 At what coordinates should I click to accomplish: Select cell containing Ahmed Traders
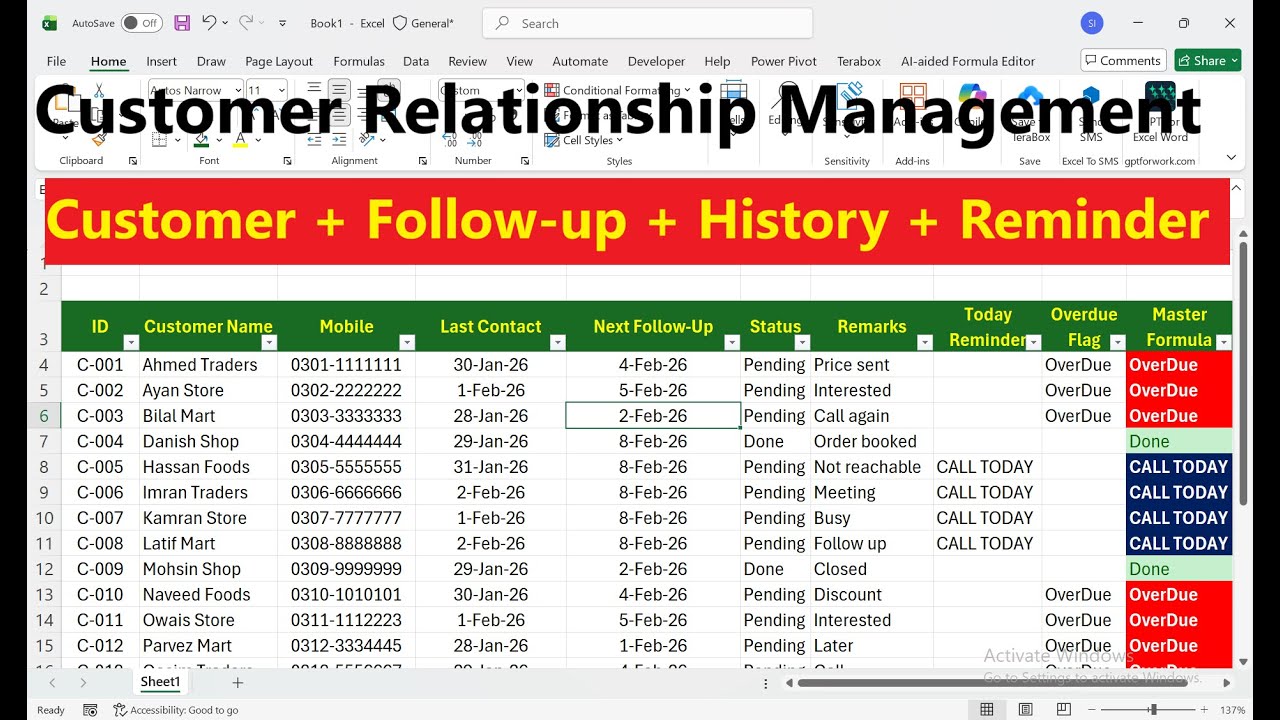pyautogui.click(x=208, y=365)
